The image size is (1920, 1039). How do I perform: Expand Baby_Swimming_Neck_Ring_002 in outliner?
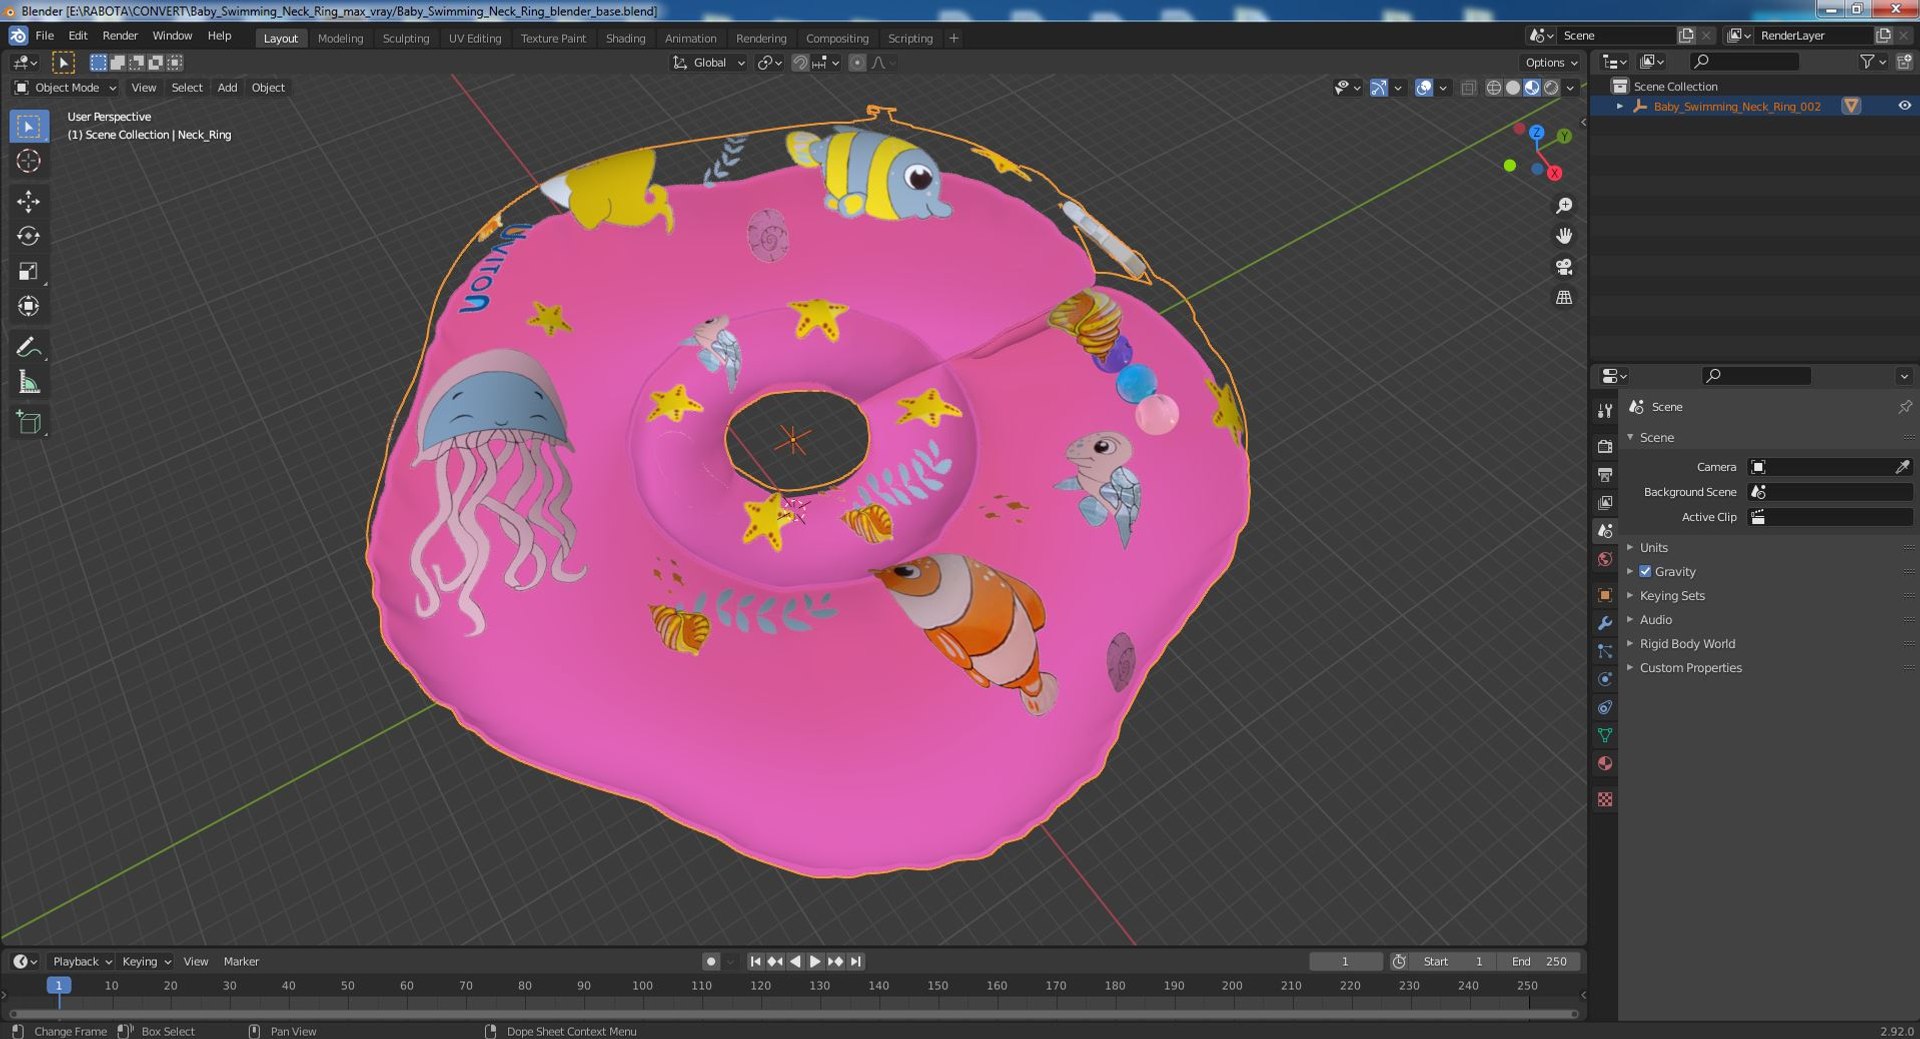[1620, 106]
